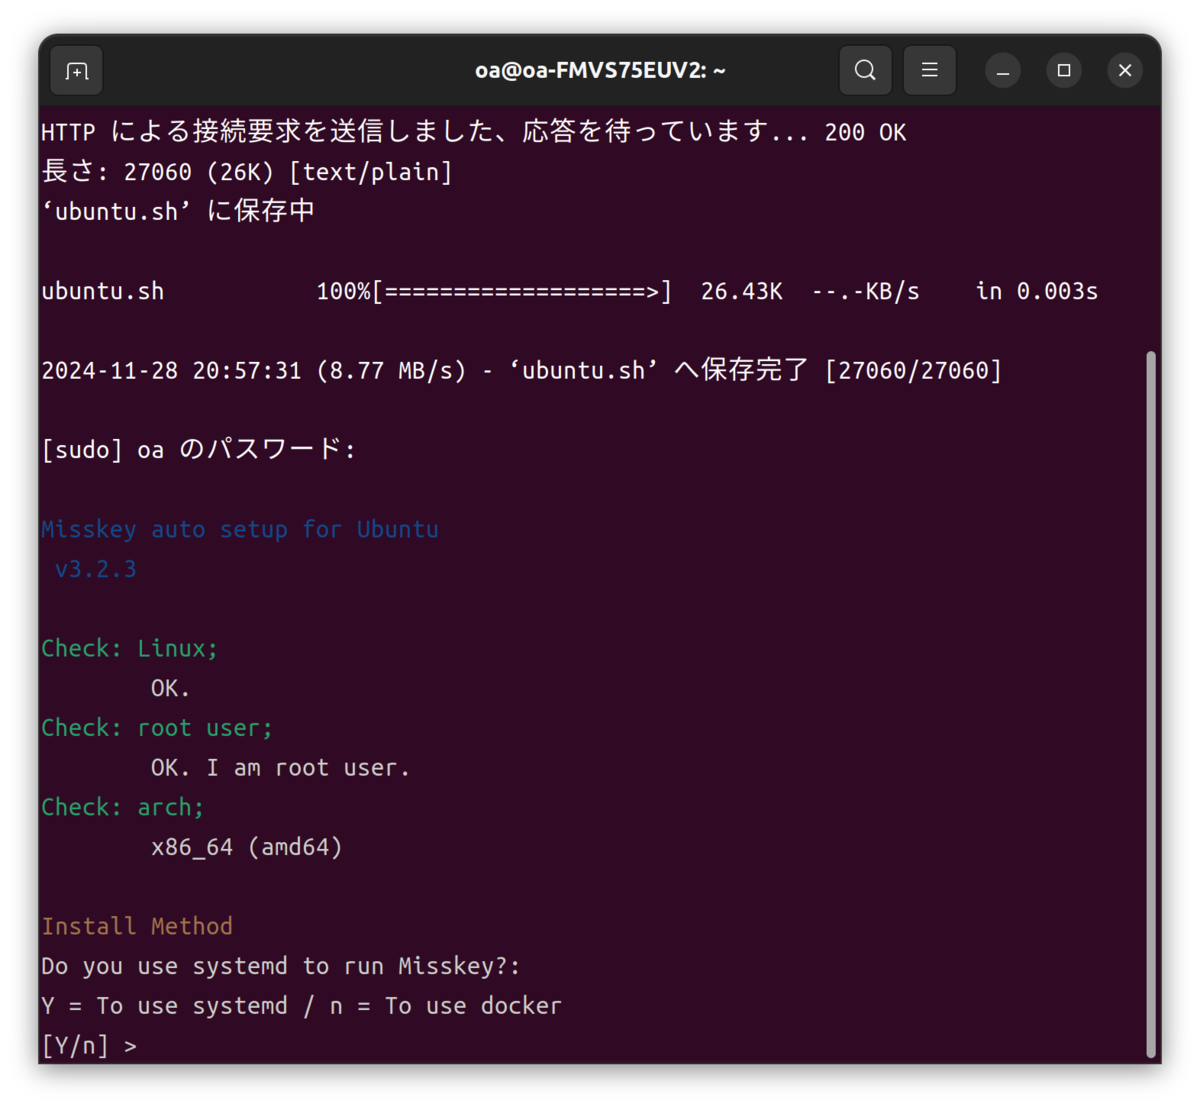Minimize the terminal window
The width and height of the screenshot is (1200, 1107).
point(1002,70)
